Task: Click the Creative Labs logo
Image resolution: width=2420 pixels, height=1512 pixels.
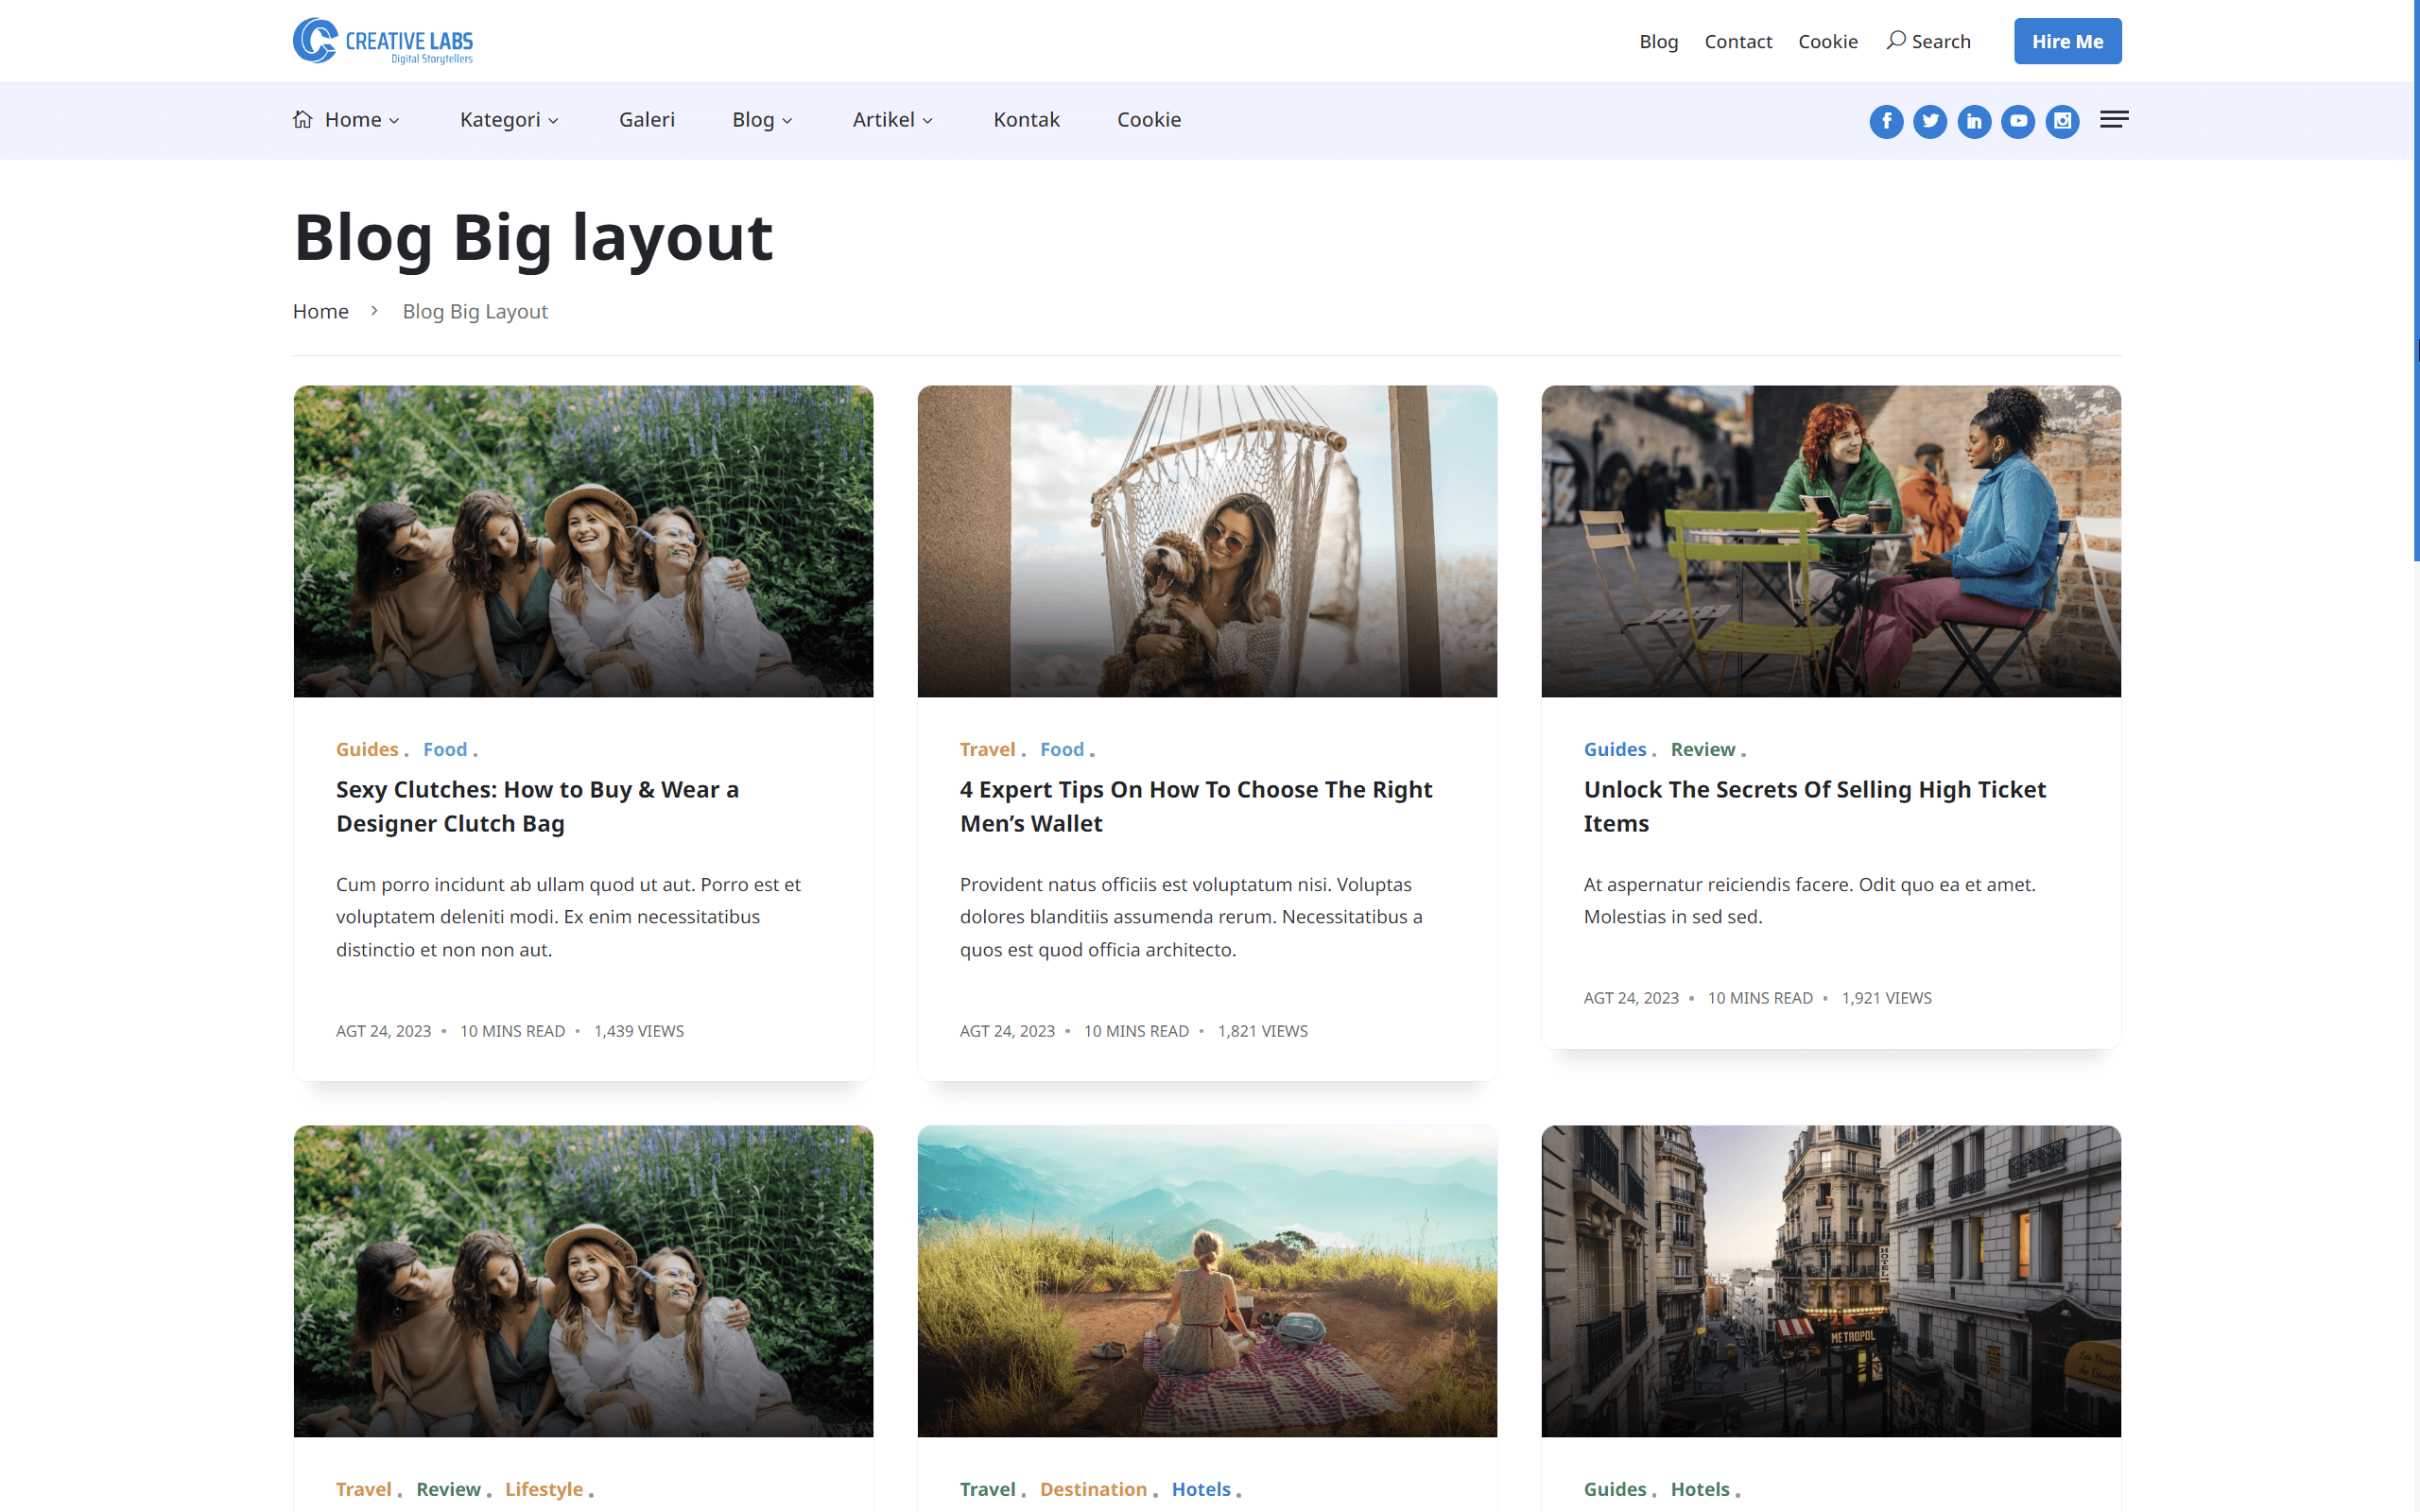Action: click(x=383, y=41)
